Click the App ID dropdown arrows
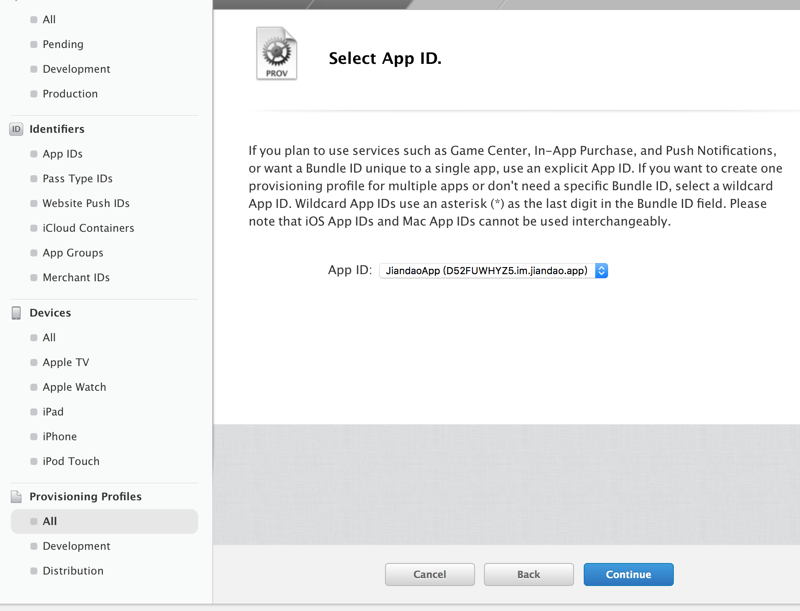The width and height of the screenshot is (800, 611). pos(602,270)
